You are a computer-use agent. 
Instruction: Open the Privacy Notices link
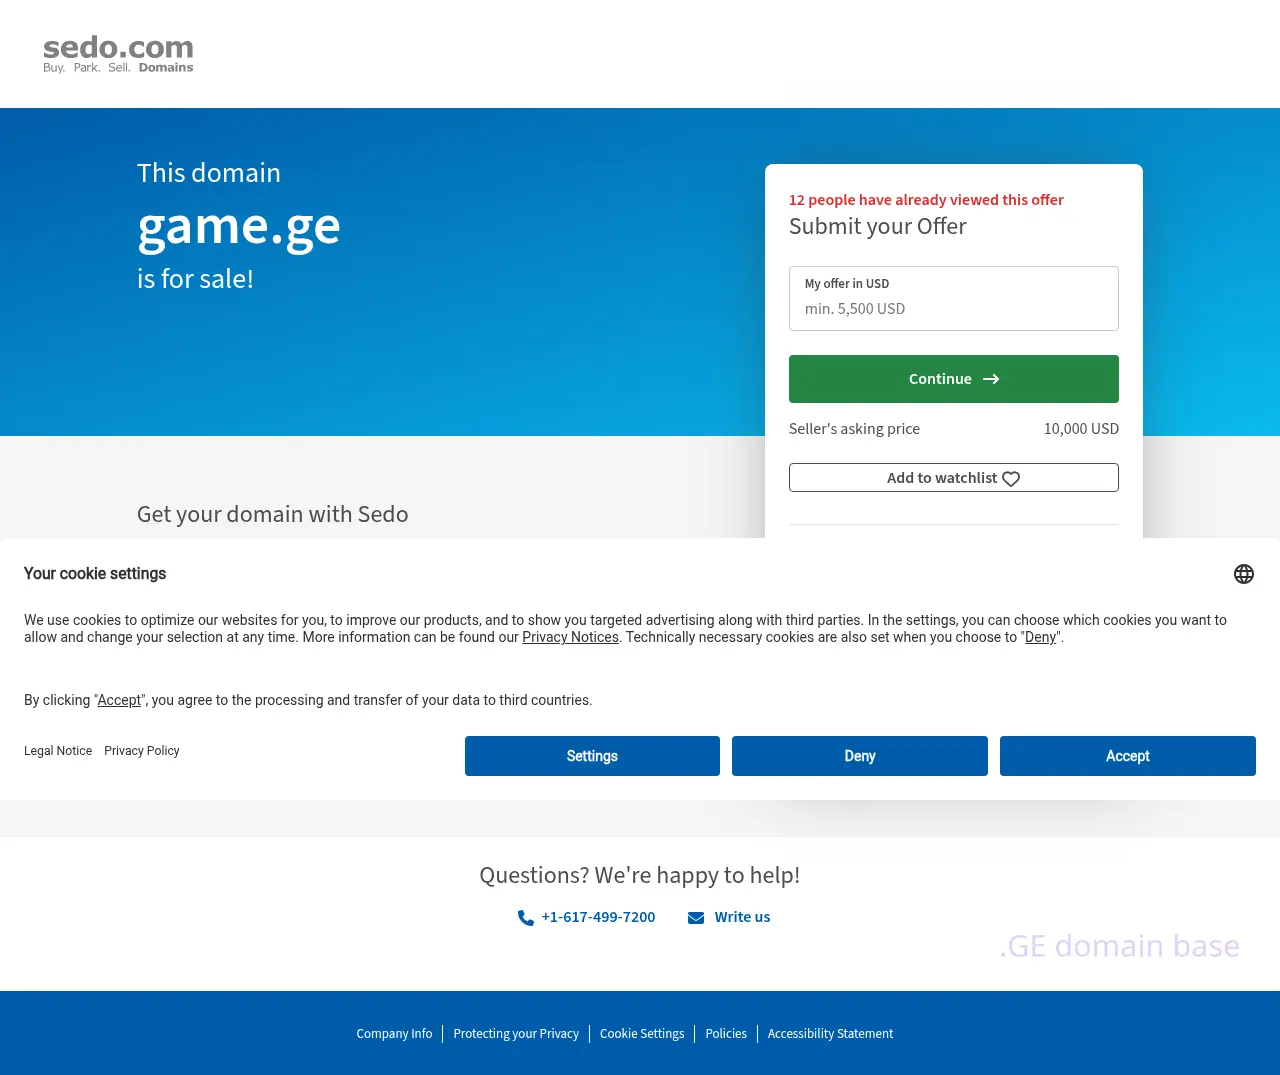click(x=570, y=638)
